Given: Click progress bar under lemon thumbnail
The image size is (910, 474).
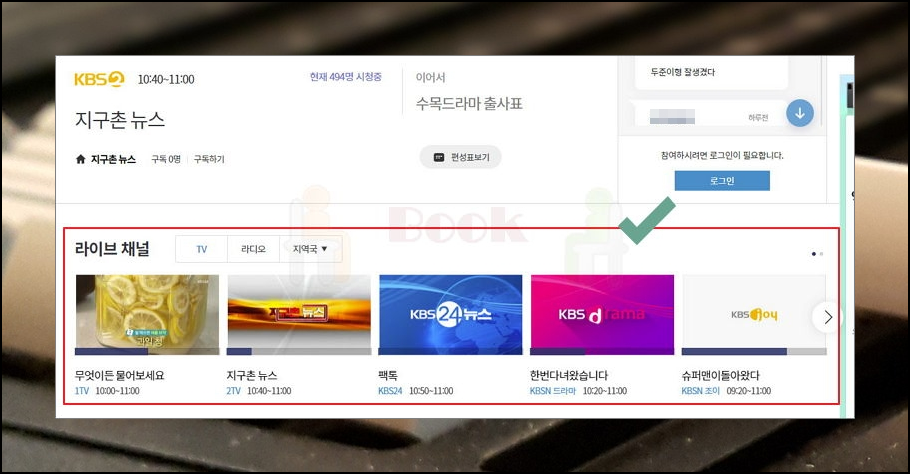Looking at the screenshot, I should pos(147,352).
